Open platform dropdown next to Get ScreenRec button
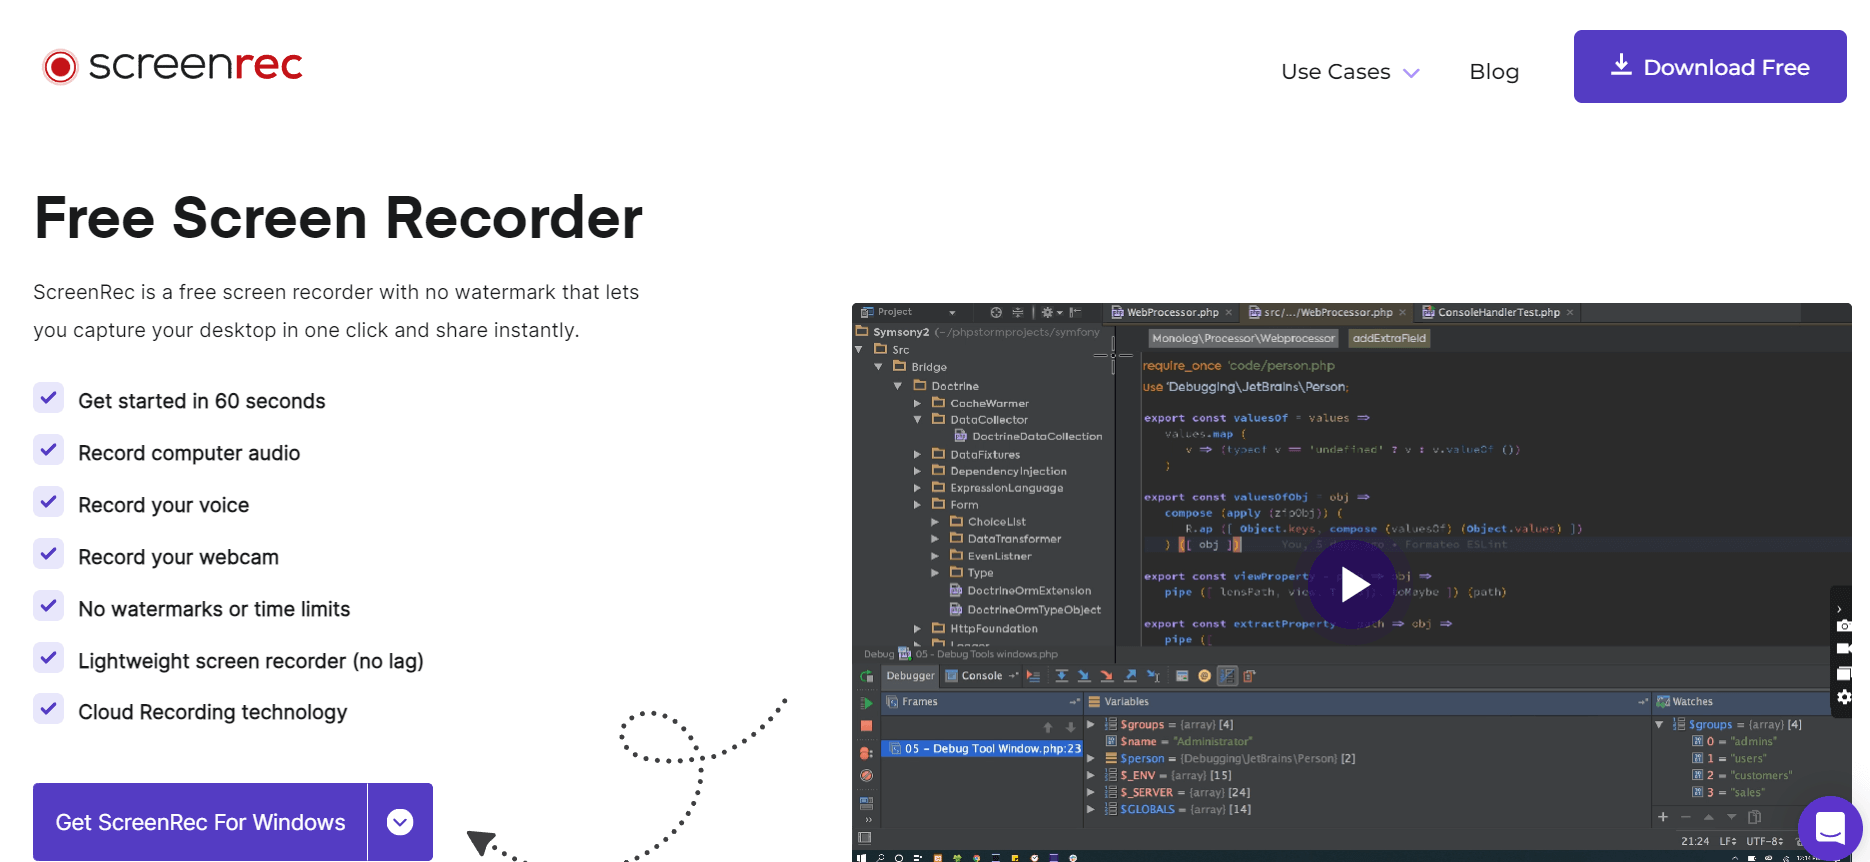This screenshot has width=1870, height=862. point(400,822)
